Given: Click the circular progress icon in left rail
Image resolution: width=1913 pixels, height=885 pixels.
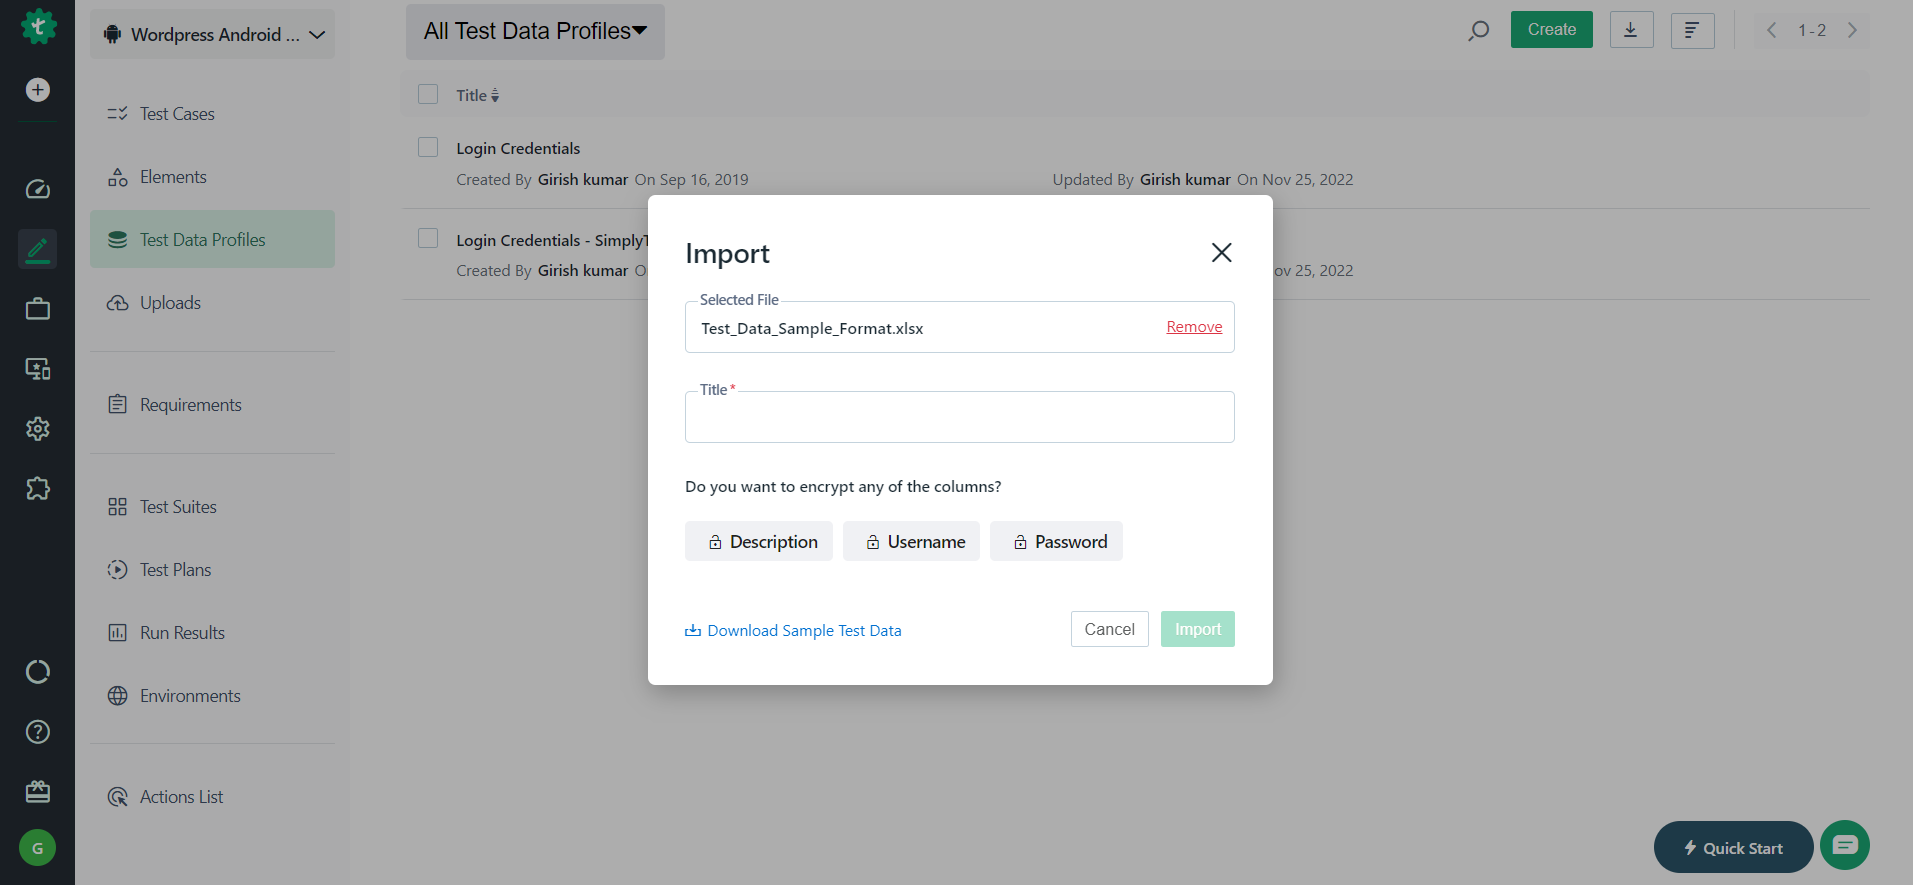Looking at the screenshot, I should tap(38, 672).
